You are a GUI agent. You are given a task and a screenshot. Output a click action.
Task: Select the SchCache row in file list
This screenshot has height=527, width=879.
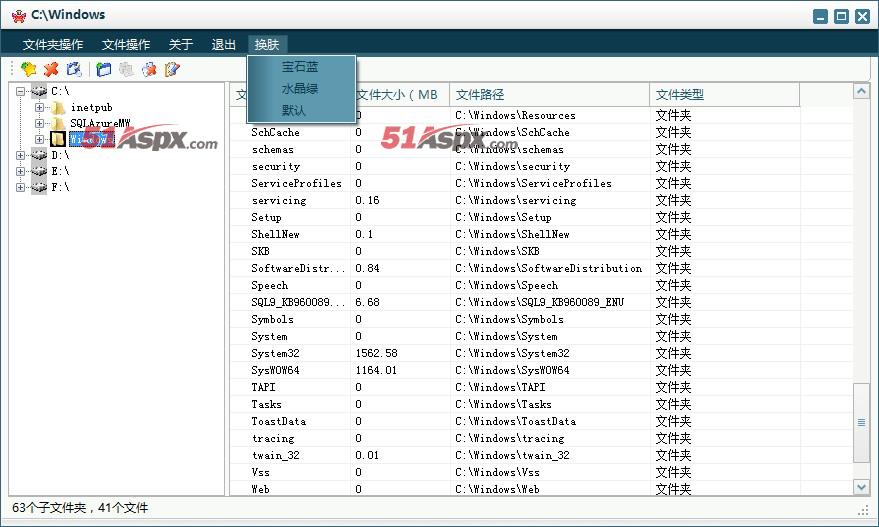tap(542, 132)
